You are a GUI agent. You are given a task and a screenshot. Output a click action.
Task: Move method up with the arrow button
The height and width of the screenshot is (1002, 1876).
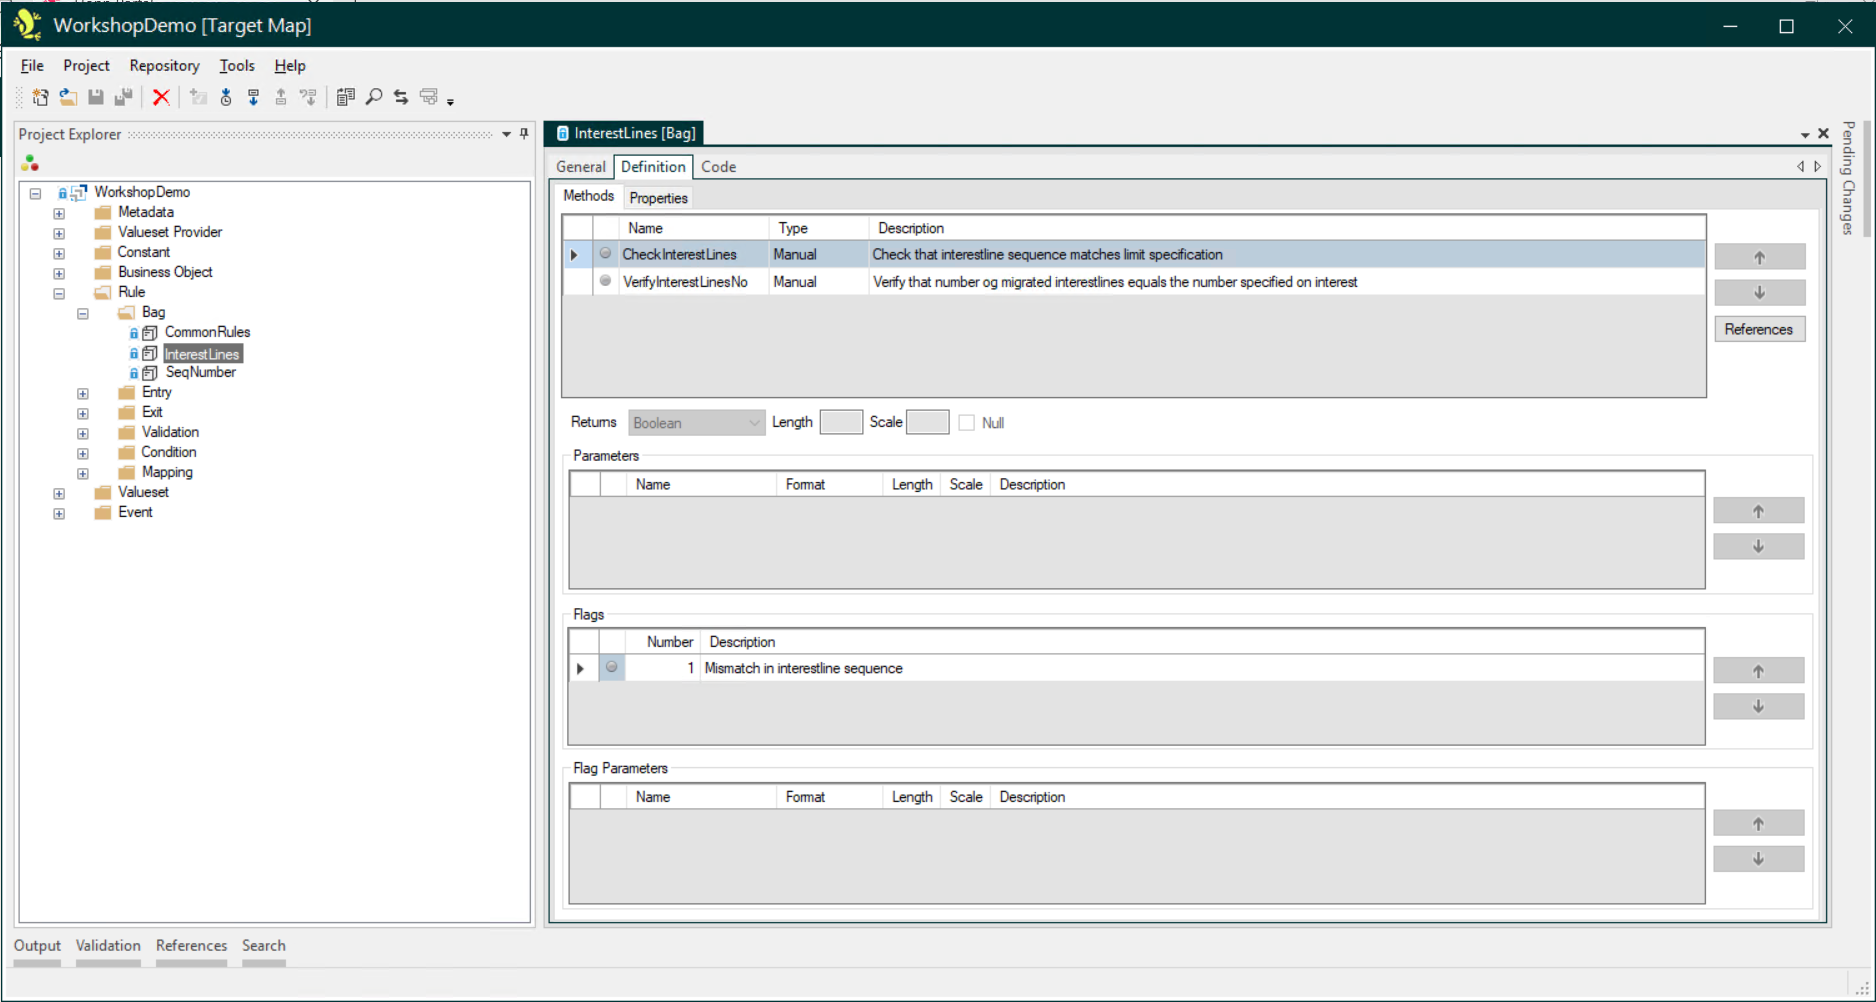pyautogui.click(x=1758, y=257)
